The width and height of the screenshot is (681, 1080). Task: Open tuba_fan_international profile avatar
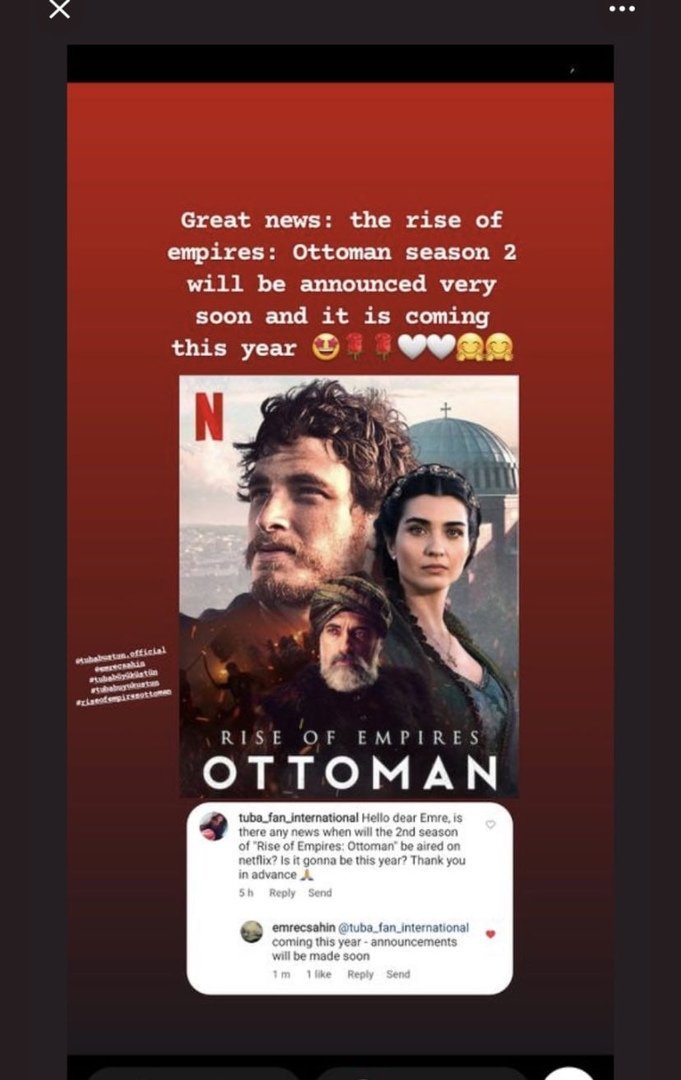tap(213, 826)
